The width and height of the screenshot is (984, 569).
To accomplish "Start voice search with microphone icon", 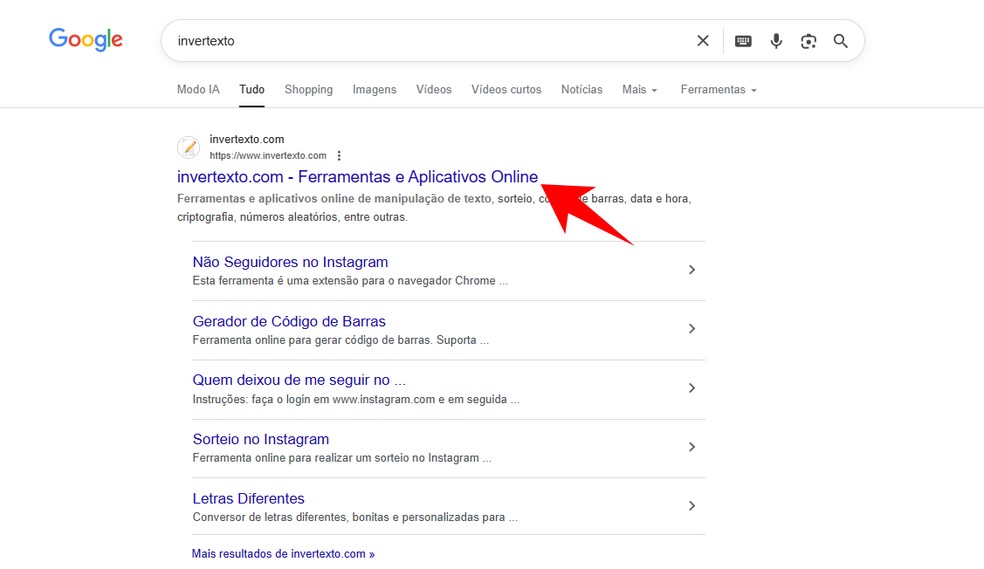I will pos(776,41).
